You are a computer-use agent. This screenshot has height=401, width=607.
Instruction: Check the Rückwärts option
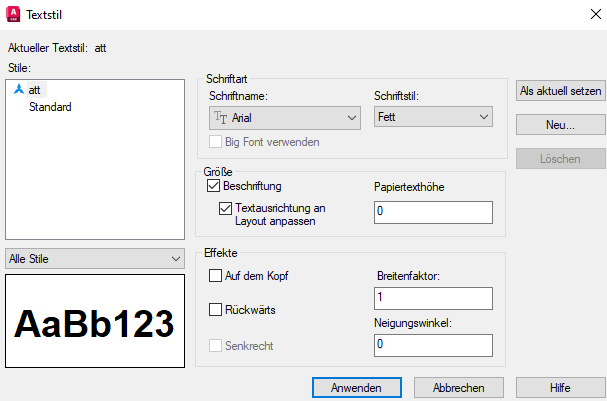coord(215,310)
